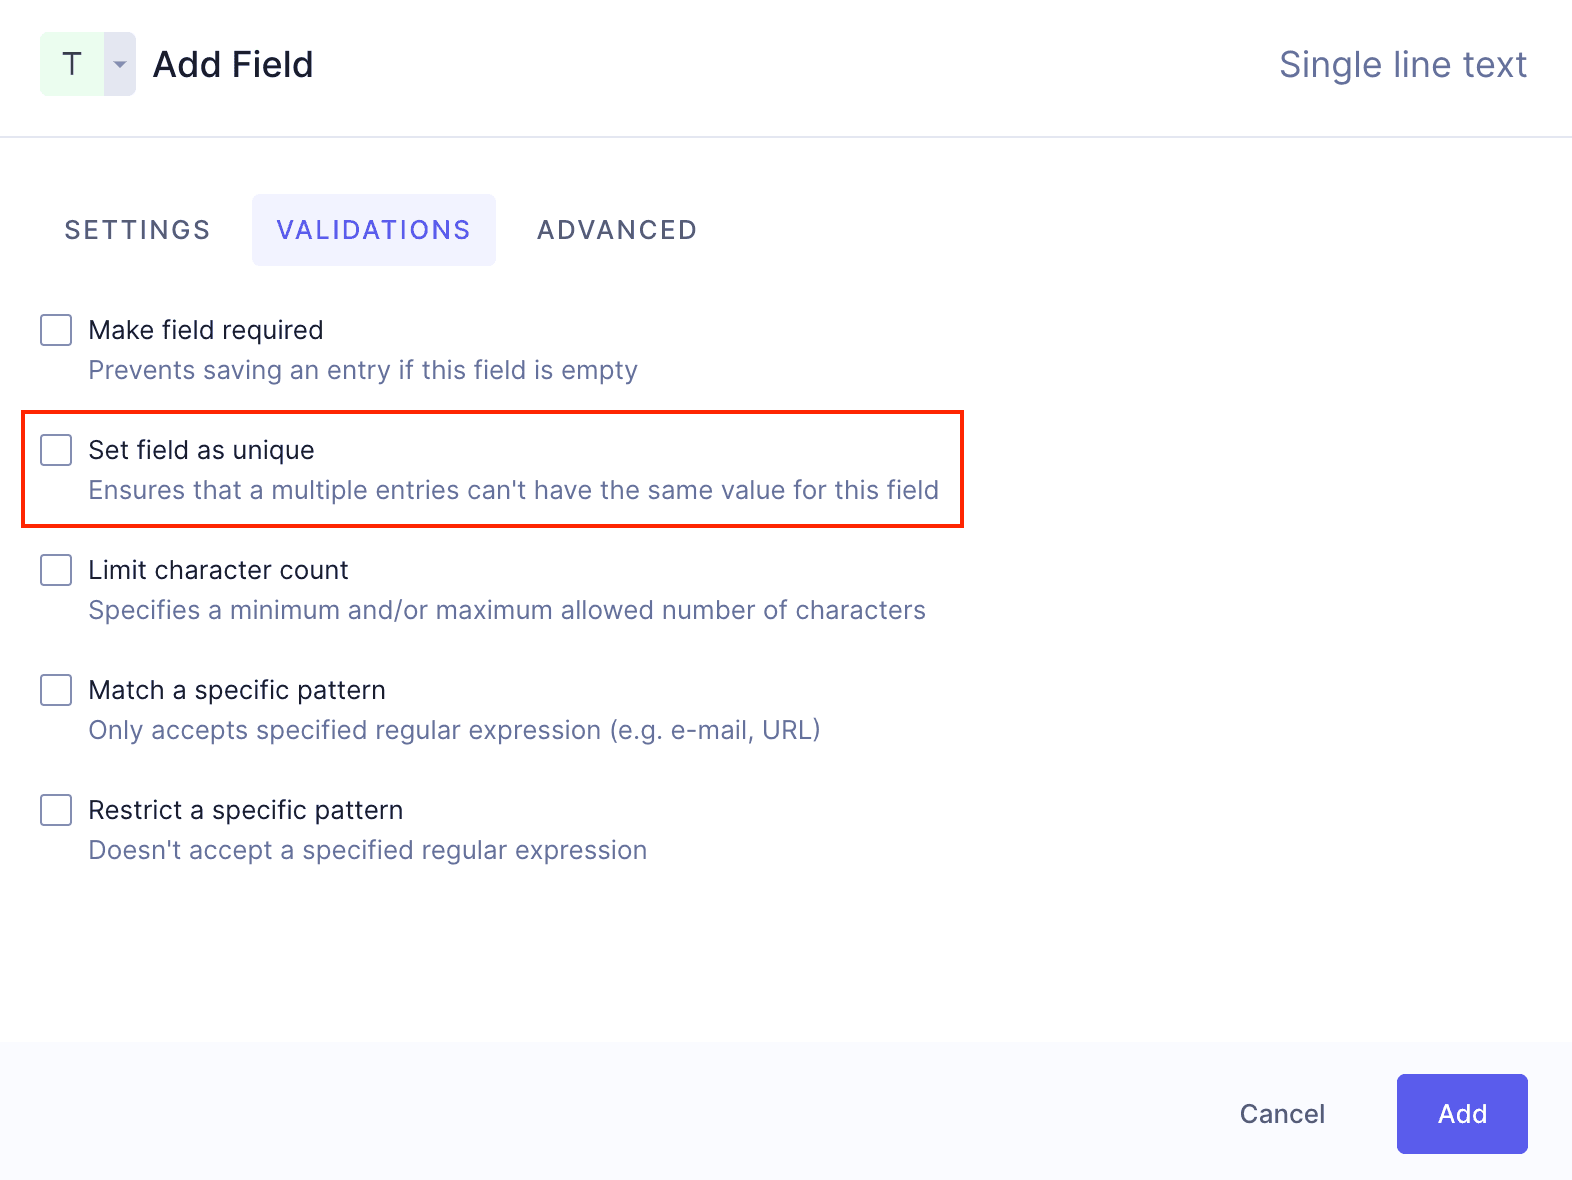This screenshot has width=1572, height=1180.
Task: Switch to the ADVANCED tab
Action: tap(616, 229)
